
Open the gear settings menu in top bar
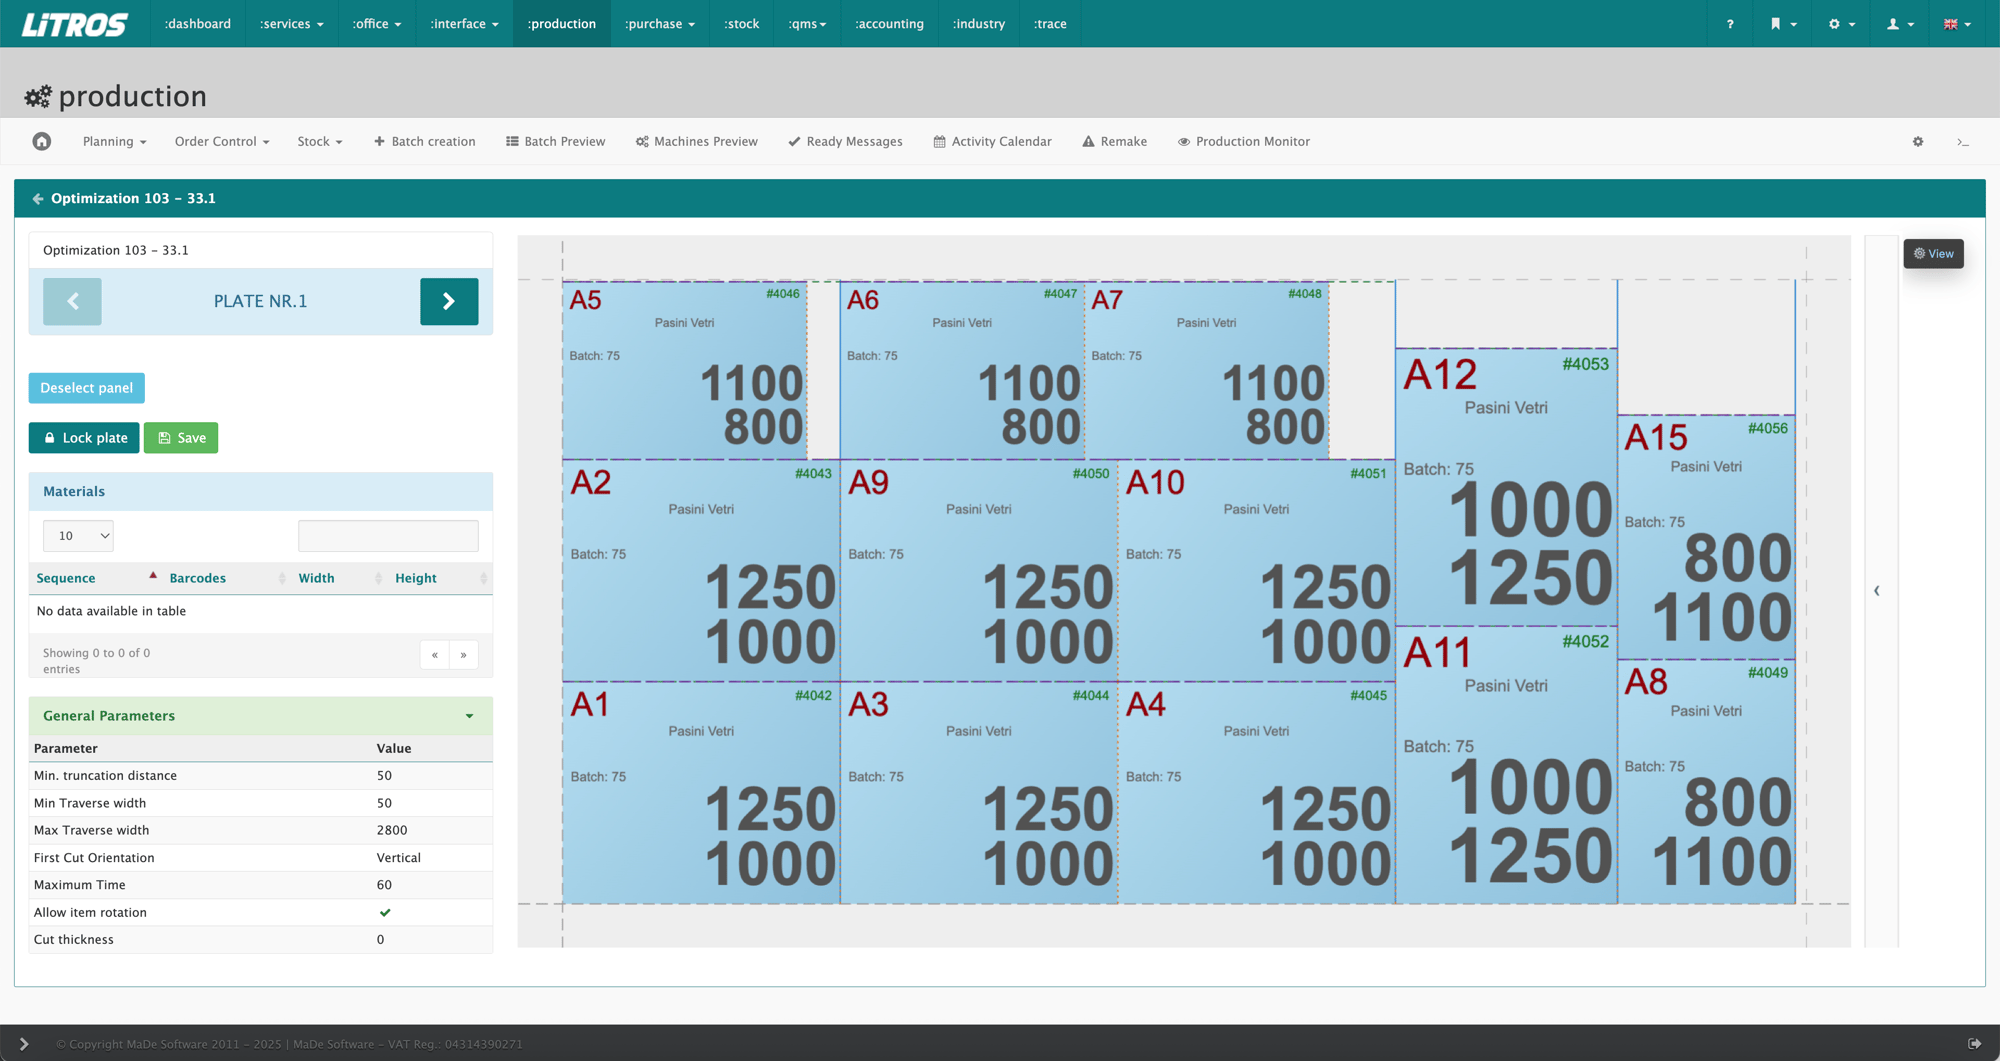(1842, 24)
